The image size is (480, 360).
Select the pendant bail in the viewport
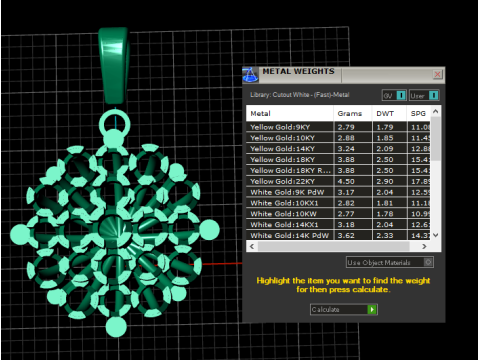(114, 66)
